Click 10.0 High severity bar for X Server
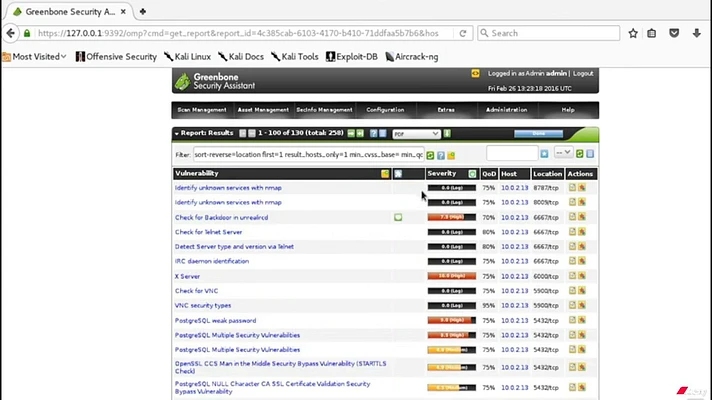The width and height of the screenshot is (712, 400). click(451, 276)
